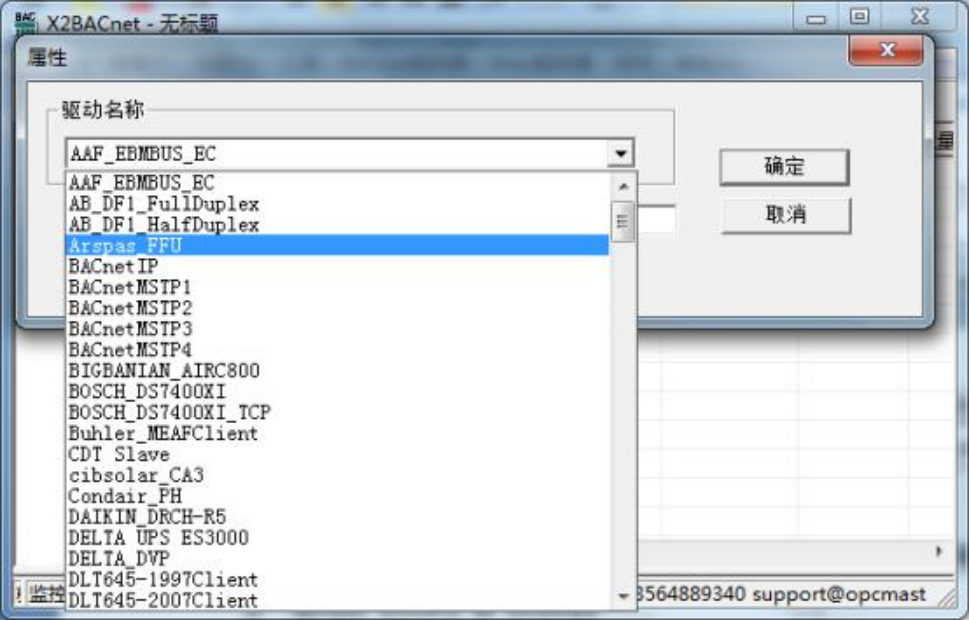Pick the BACnetMSTP3 driver
The width and height of the screenshot is (969, 620).
[x=337, y=329]
